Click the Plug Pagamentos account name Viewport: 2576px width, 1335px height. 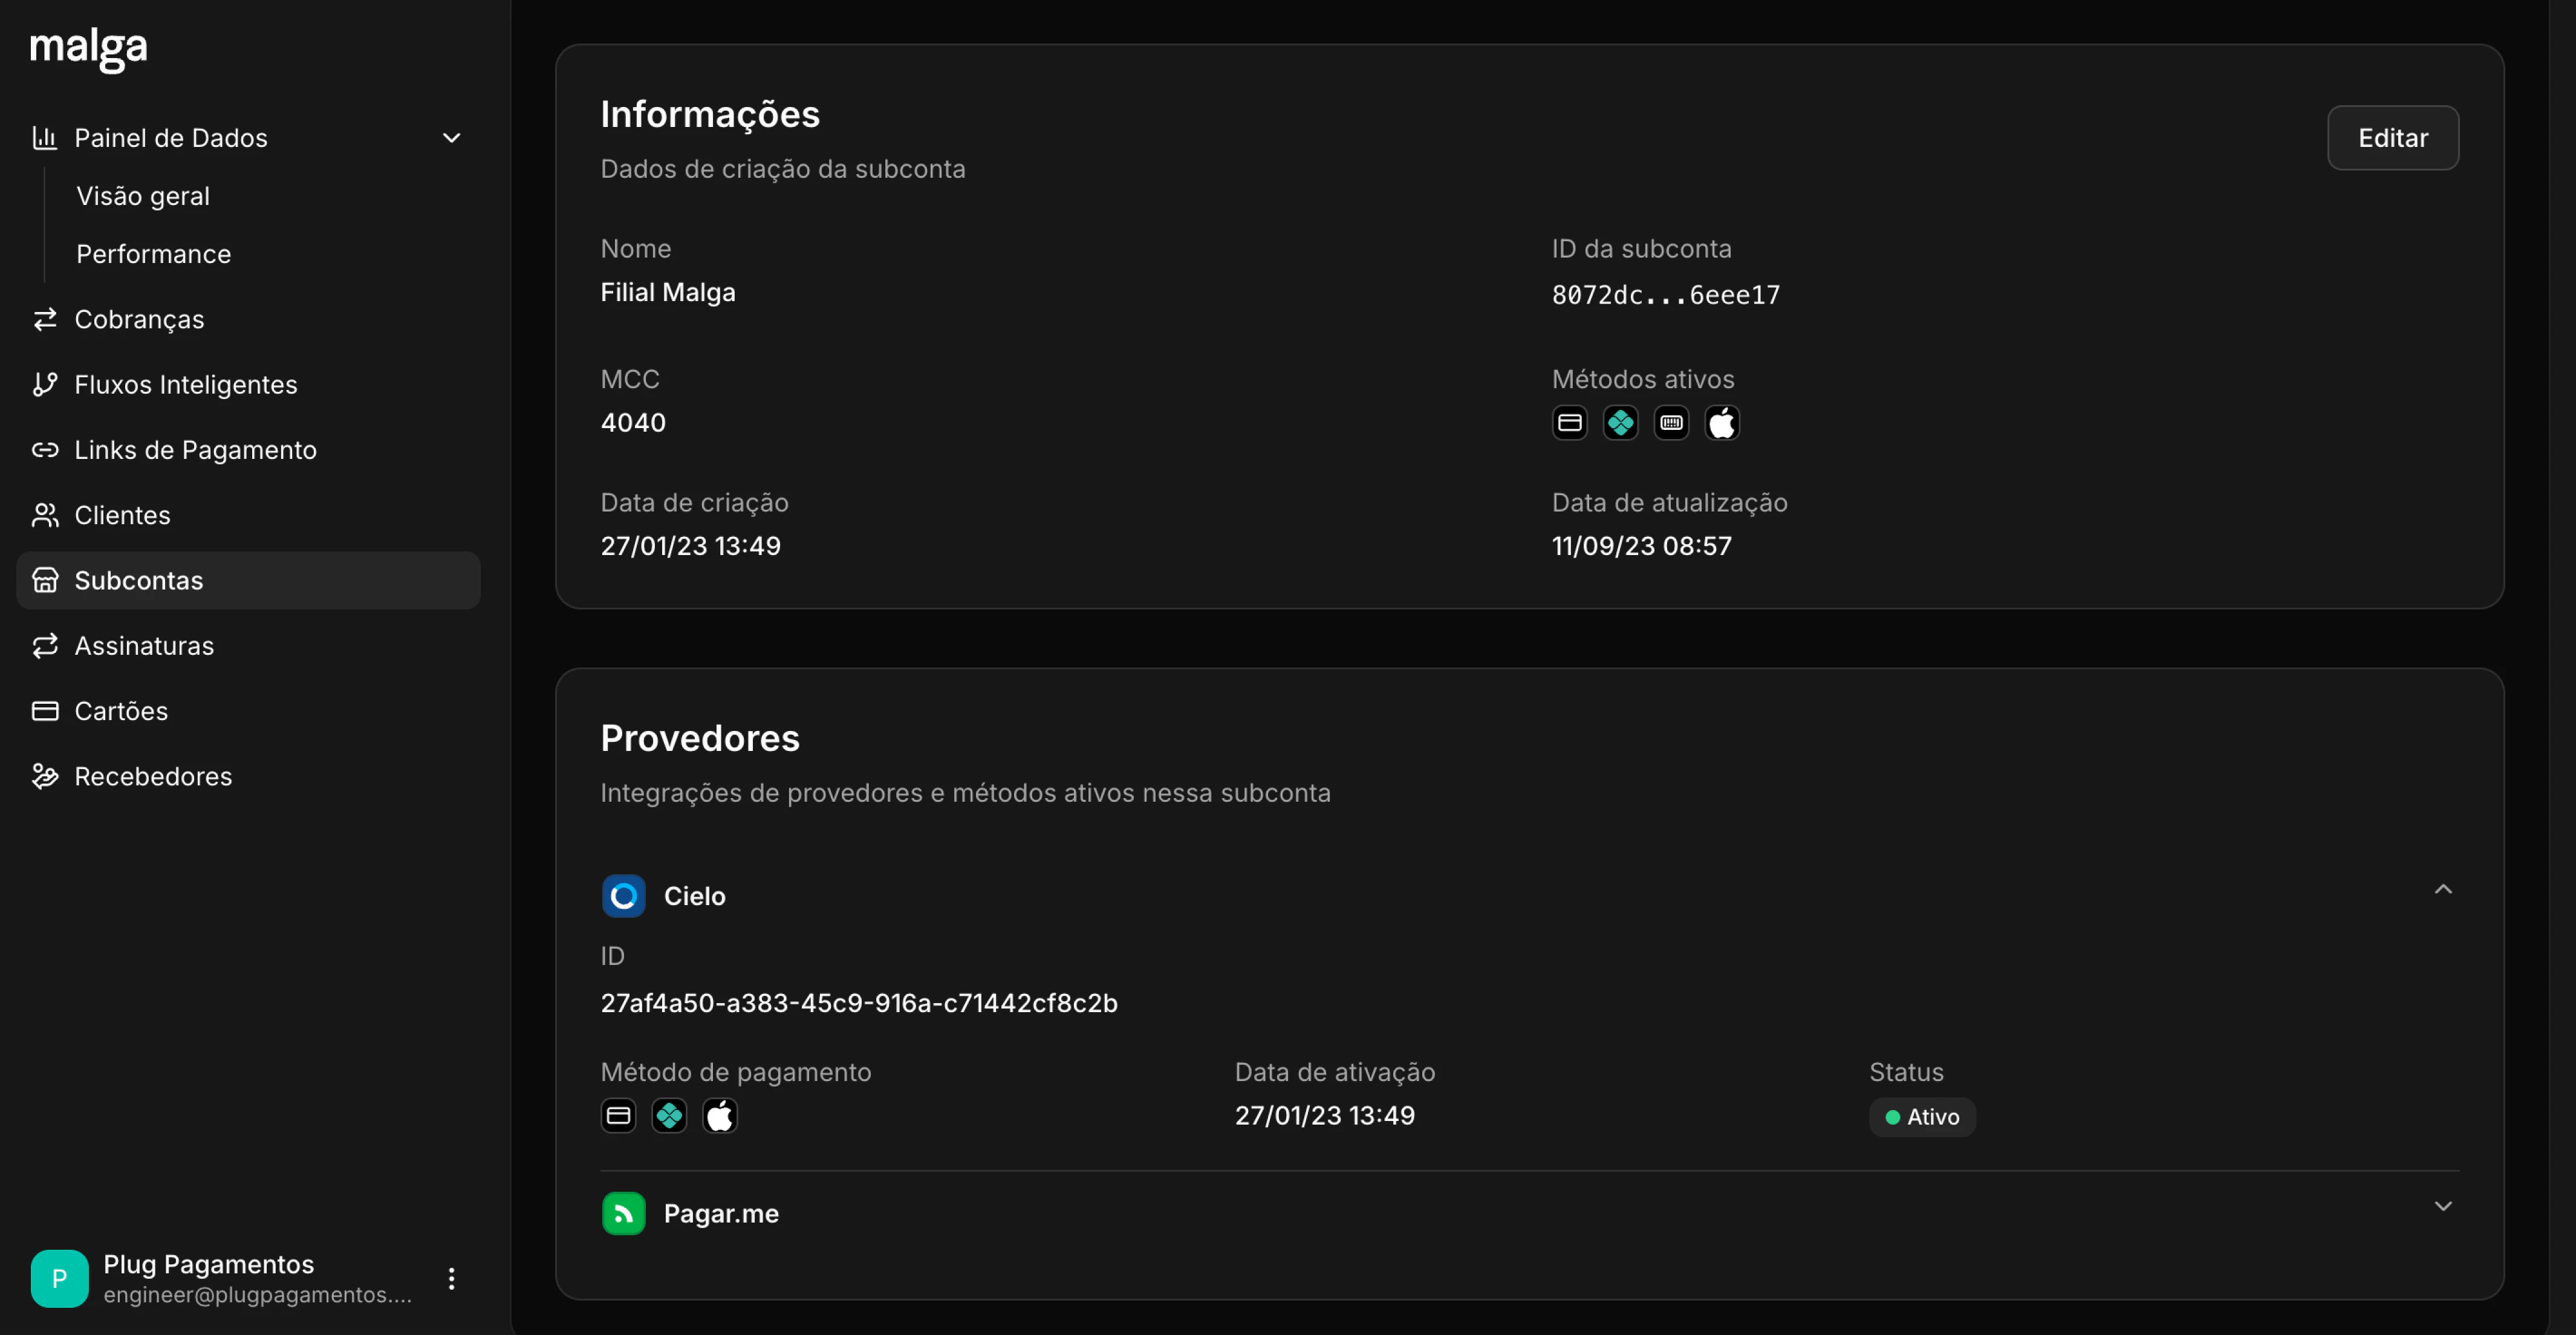pyautogui.click(x=208, y=1264)
